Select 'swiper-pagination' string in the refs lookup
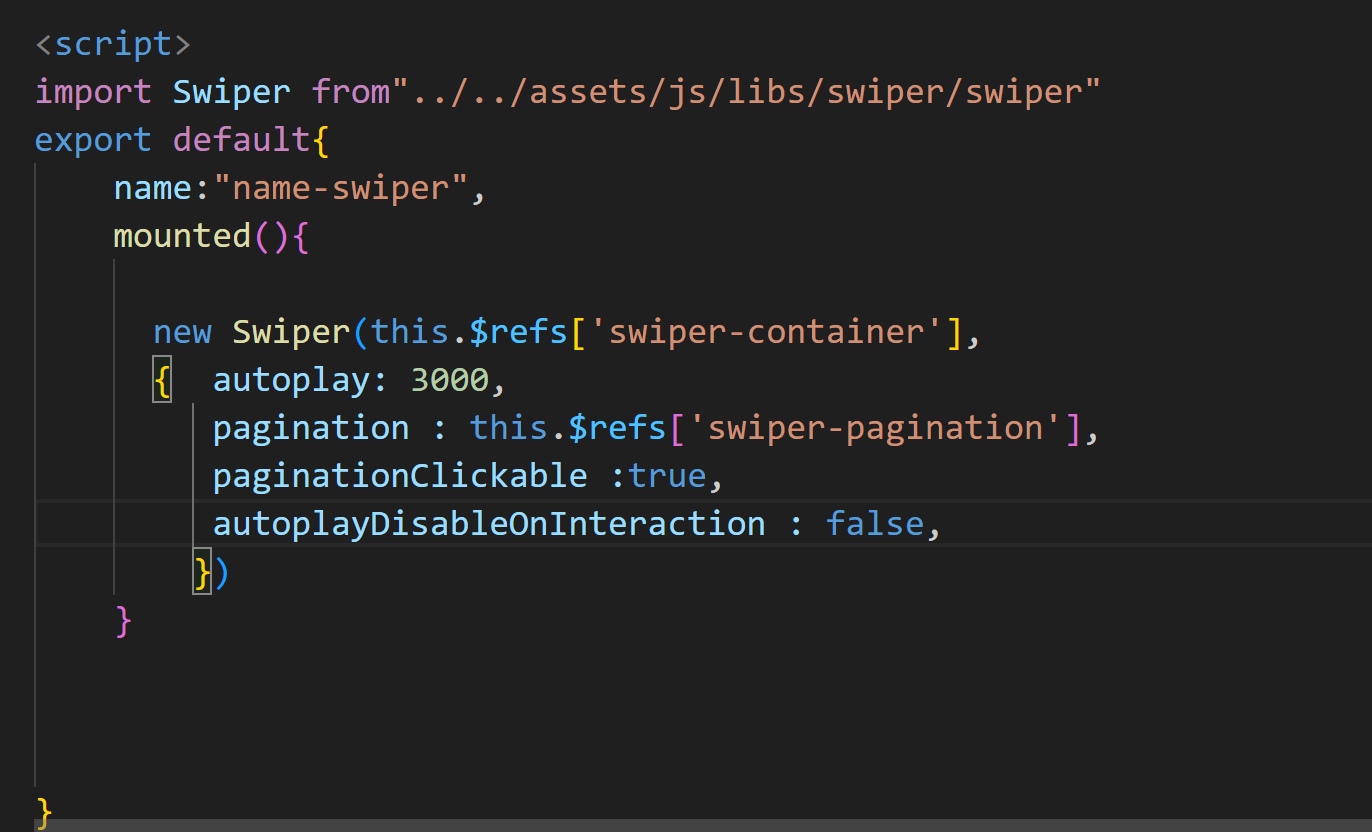1372x832 pixels. (x=890, y=427)
